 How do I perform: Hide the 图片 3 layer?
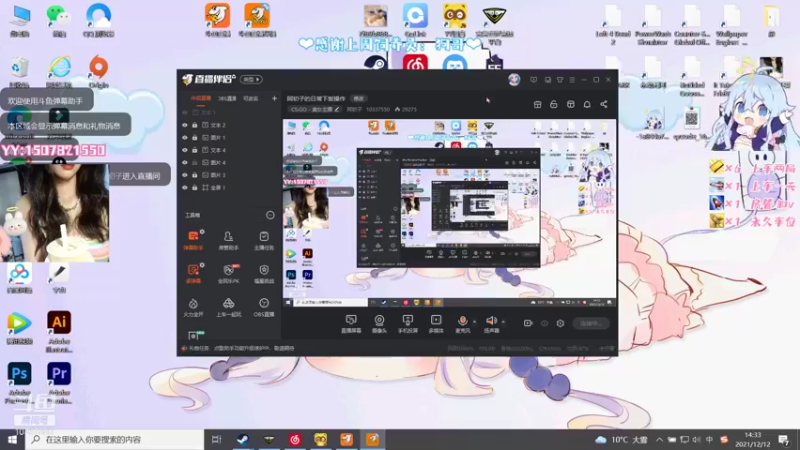[185, 175]
